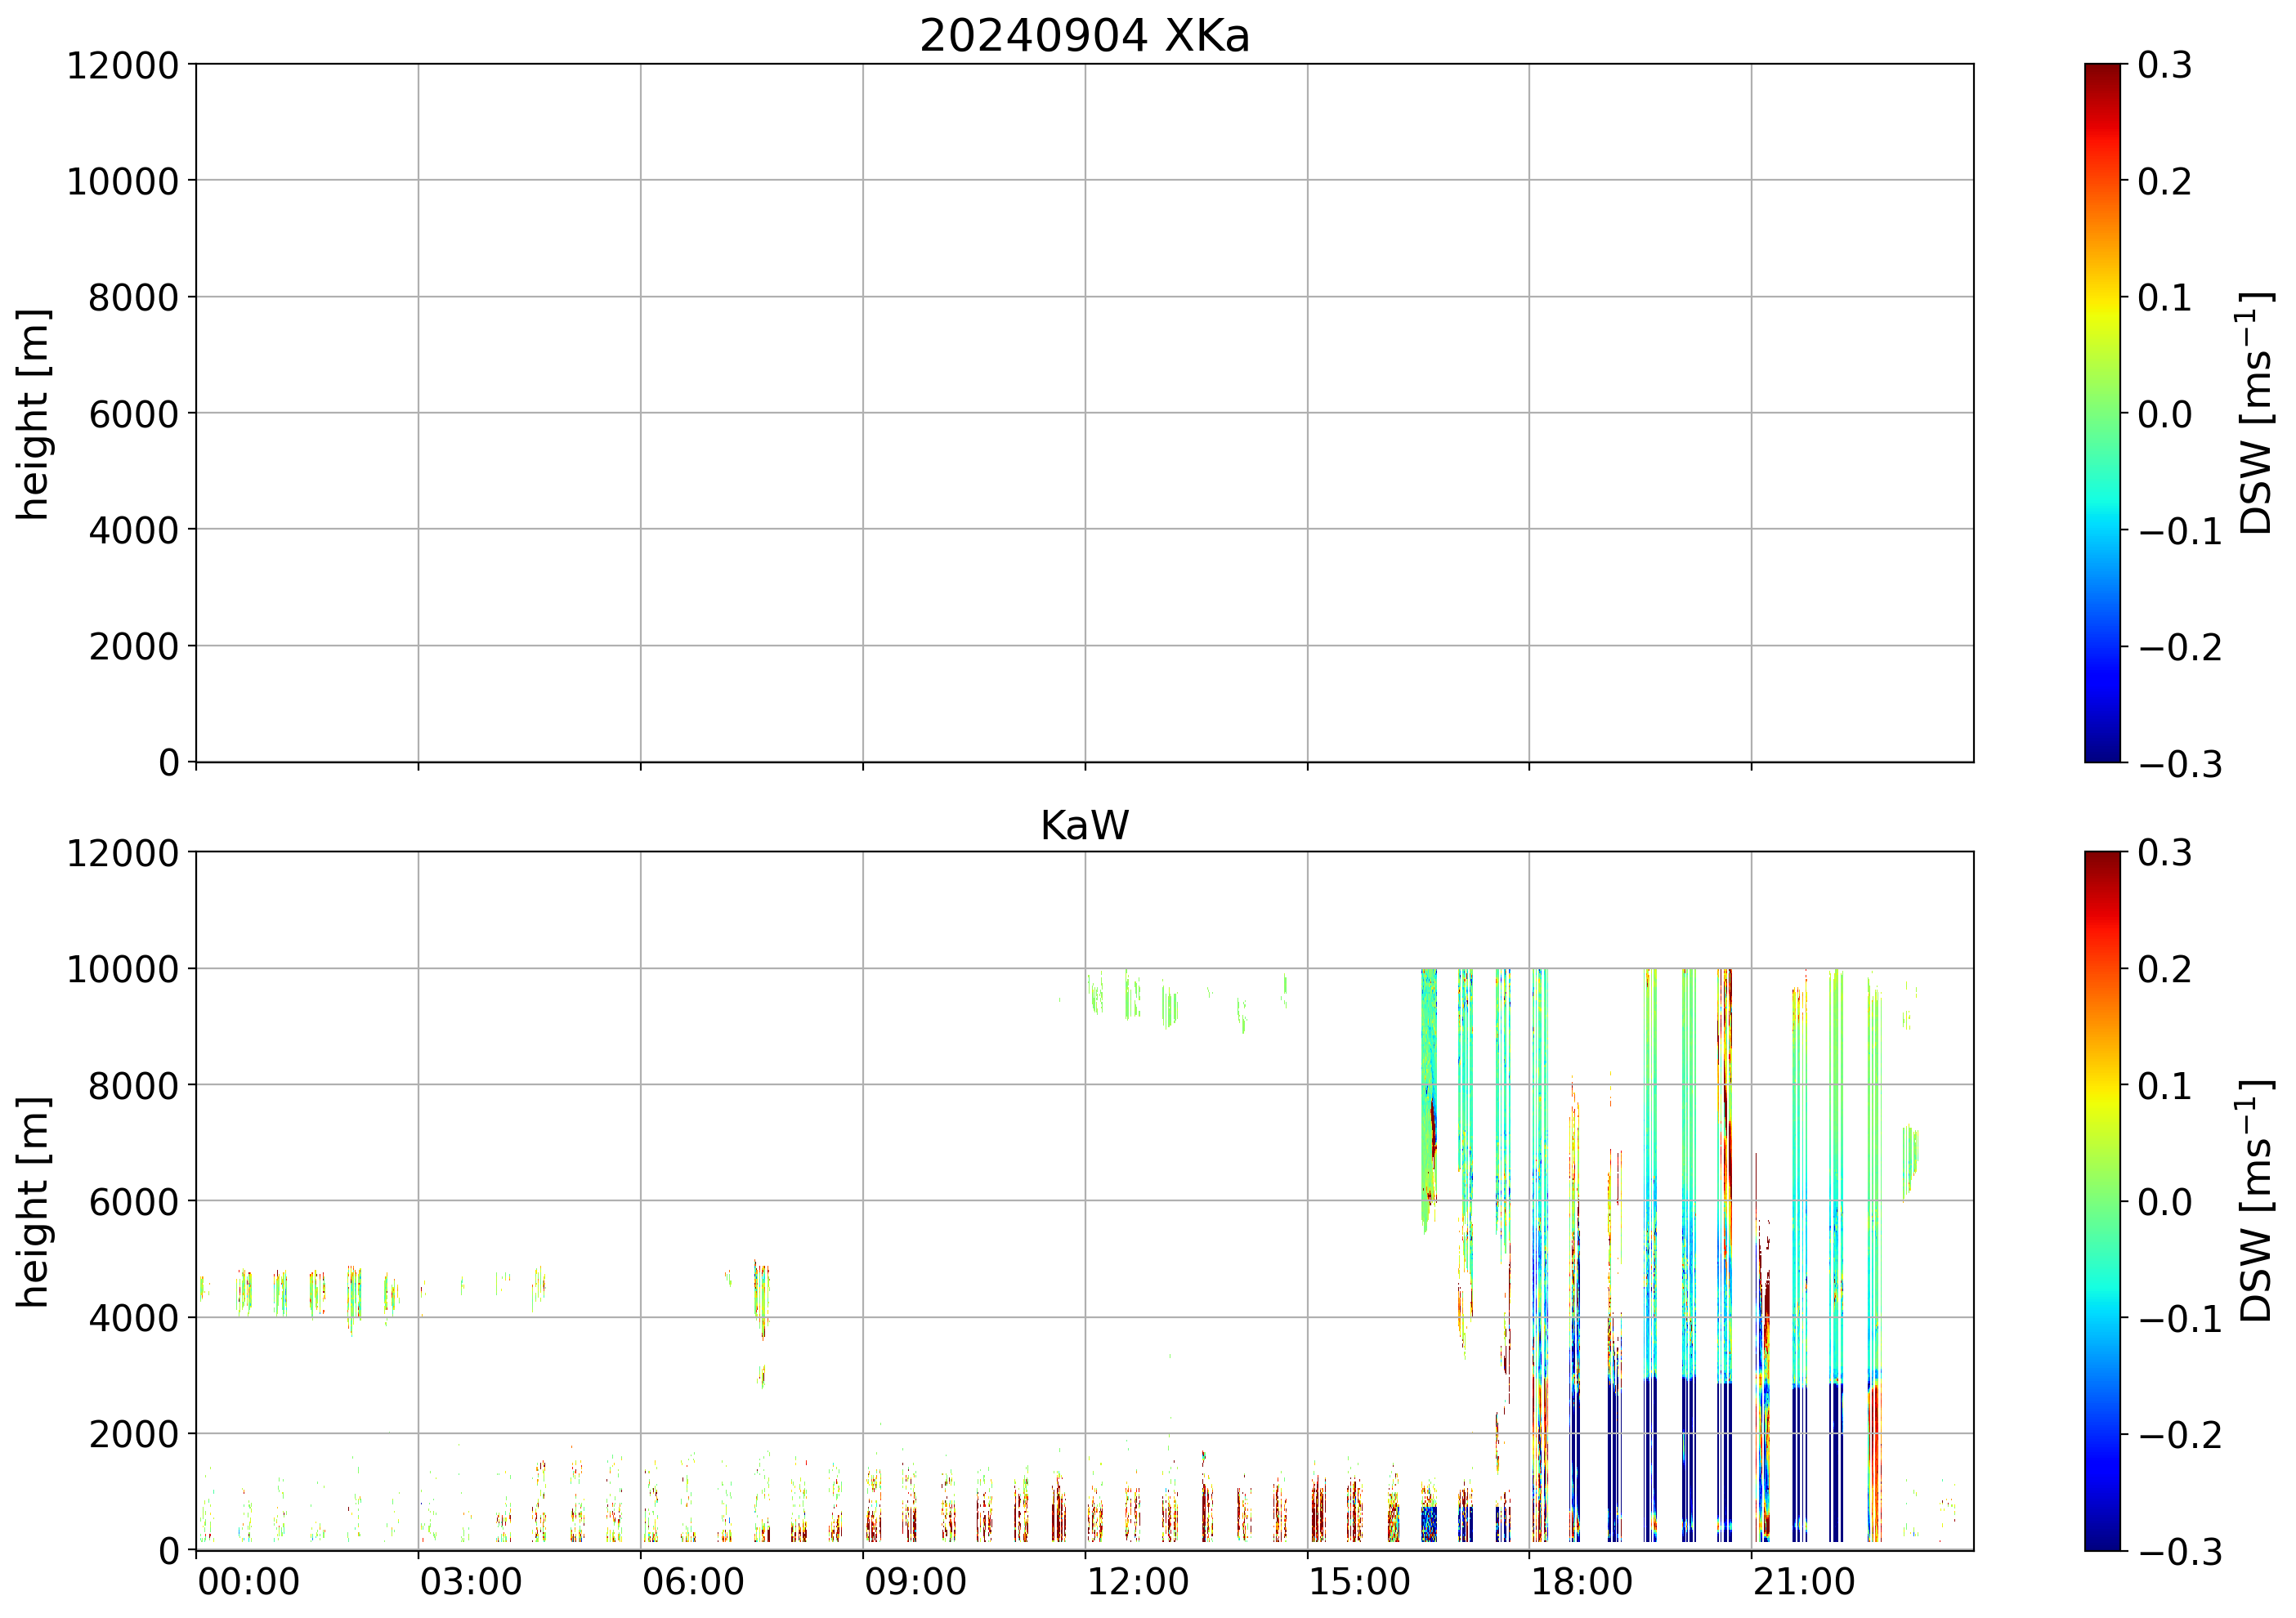Click the '0.3' label on the top colorbar

click(2165, 65)
